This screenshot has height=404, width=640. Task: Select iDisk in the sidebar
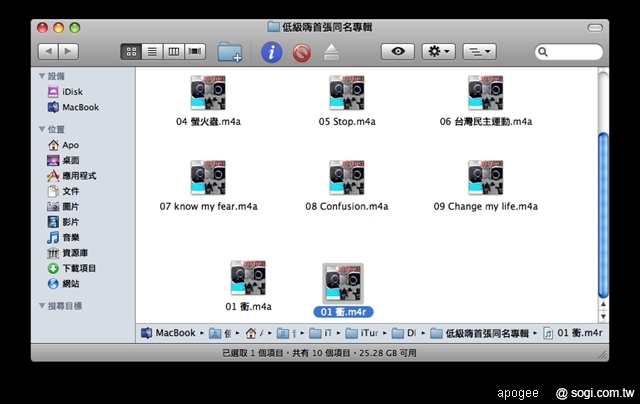[65, 91]
